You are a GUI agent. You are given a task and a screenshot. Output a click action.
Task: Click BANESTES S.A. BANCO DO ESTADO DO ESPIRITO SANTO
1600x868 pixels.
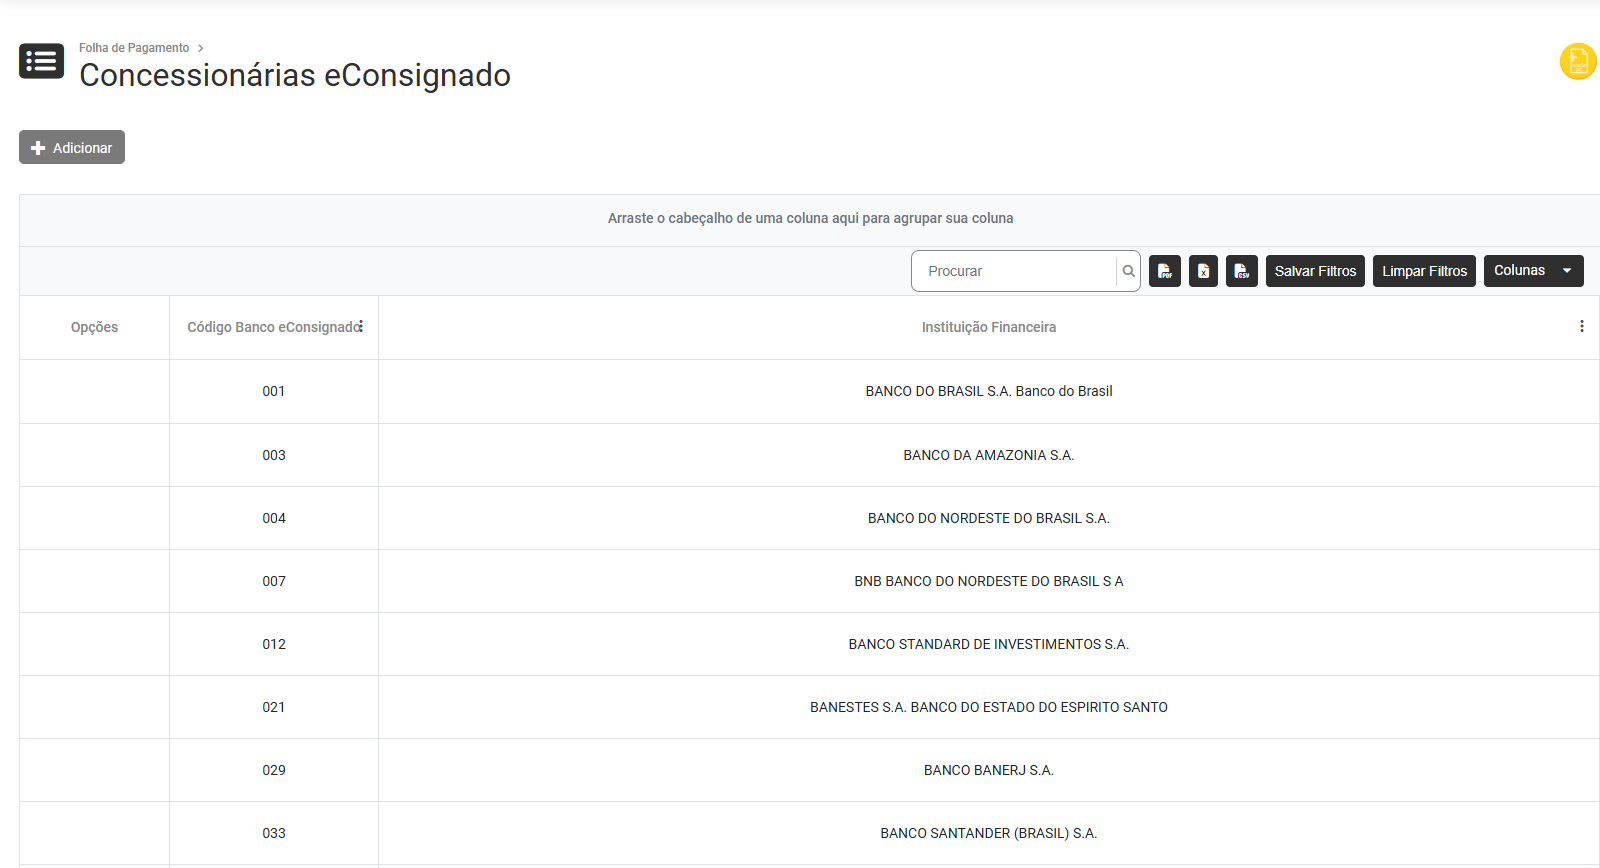click(989, 707)
